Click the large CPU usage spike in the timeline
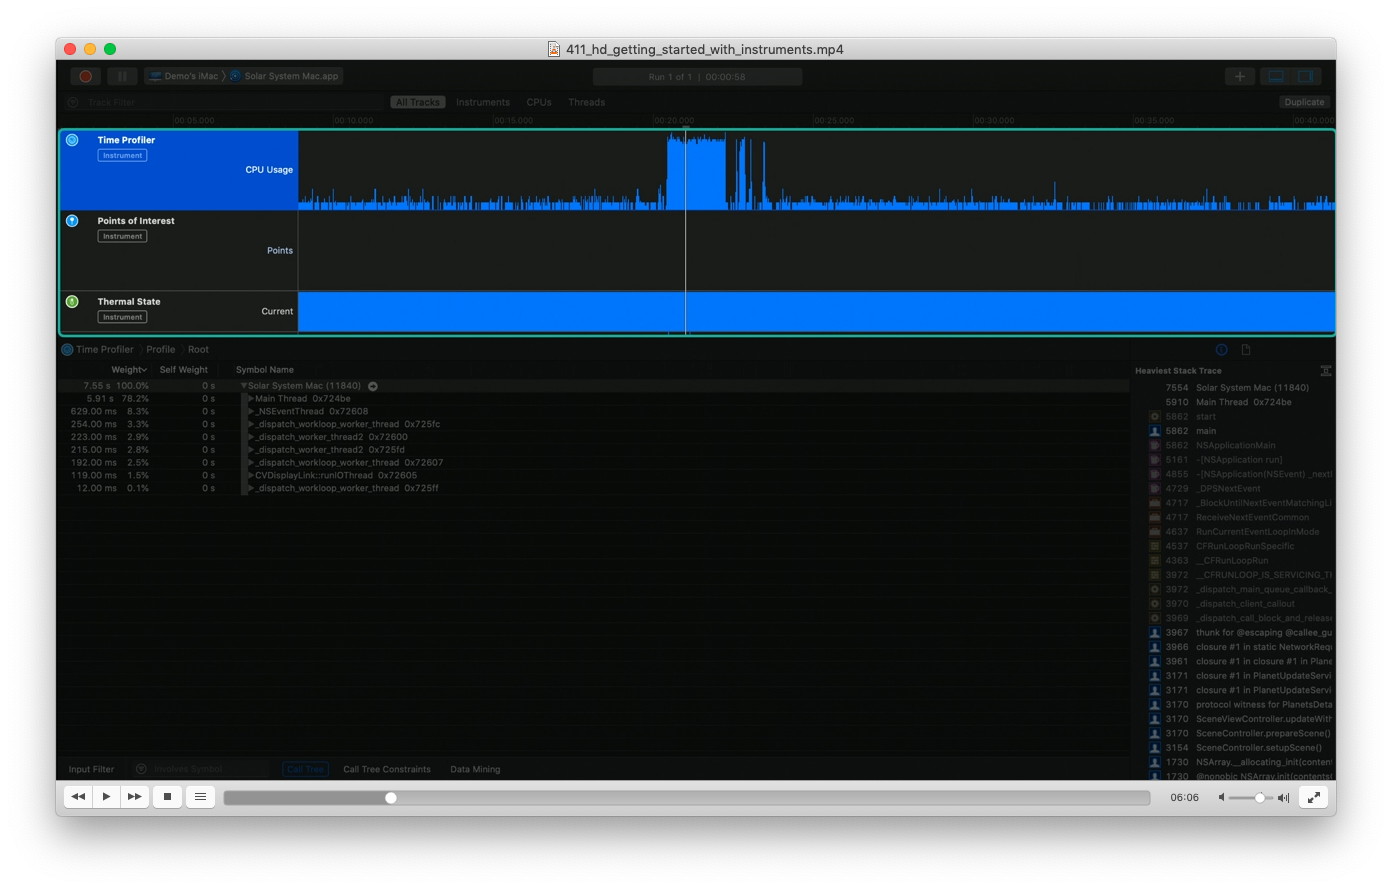Viewport: 1392px width, 890px height. pos(696,172)
